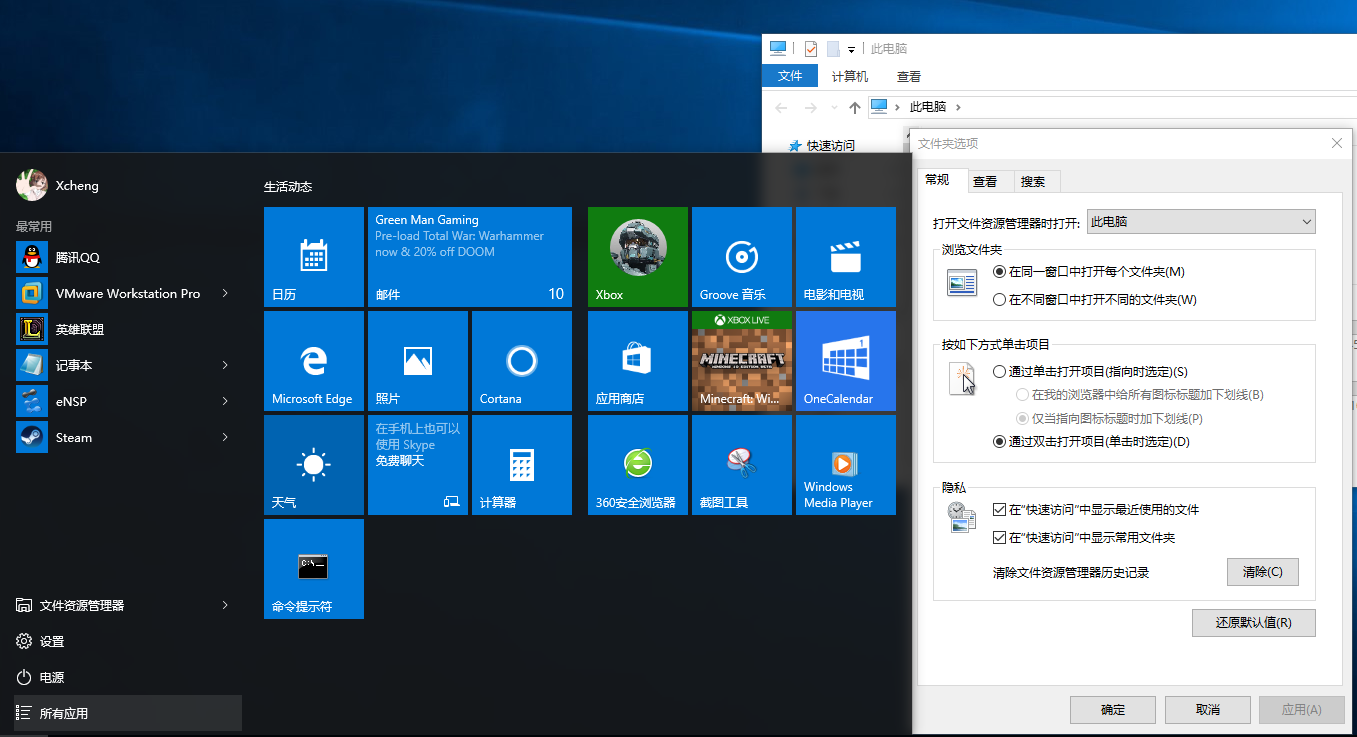Open the 日历 calendar tile

tap(314, 257)
